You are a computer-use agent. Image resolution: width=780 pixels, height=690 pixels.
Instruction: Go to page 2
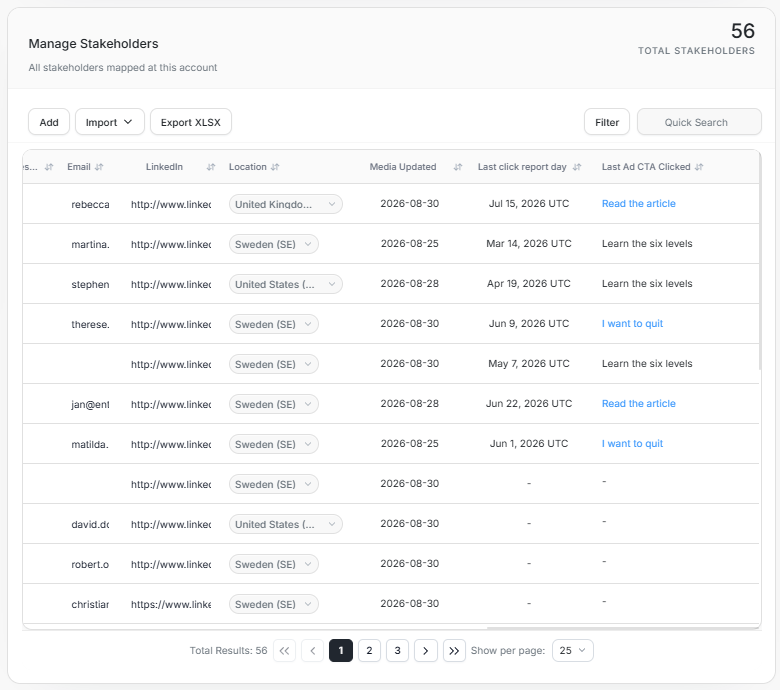coord(369,651)
